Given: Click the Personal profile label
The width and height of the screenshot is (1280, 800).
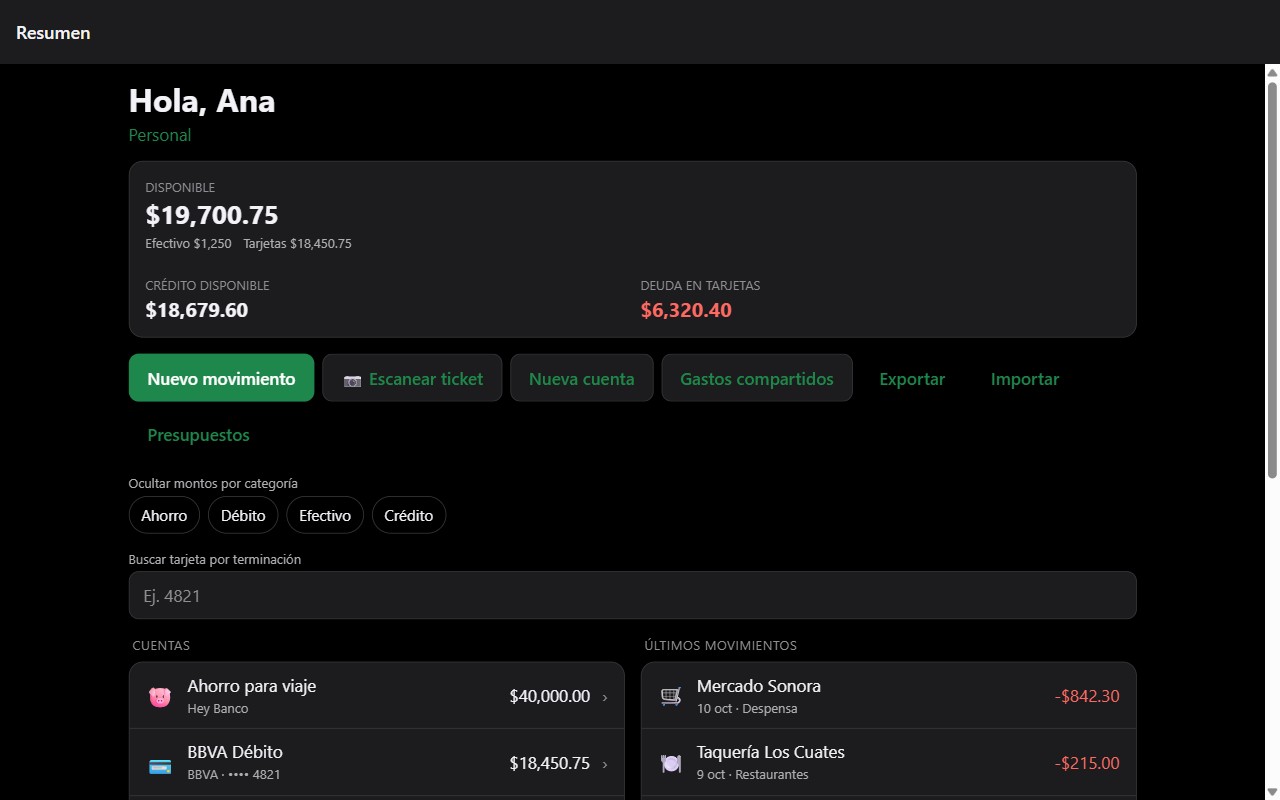Looking at the screenshot, I should 160,135.
